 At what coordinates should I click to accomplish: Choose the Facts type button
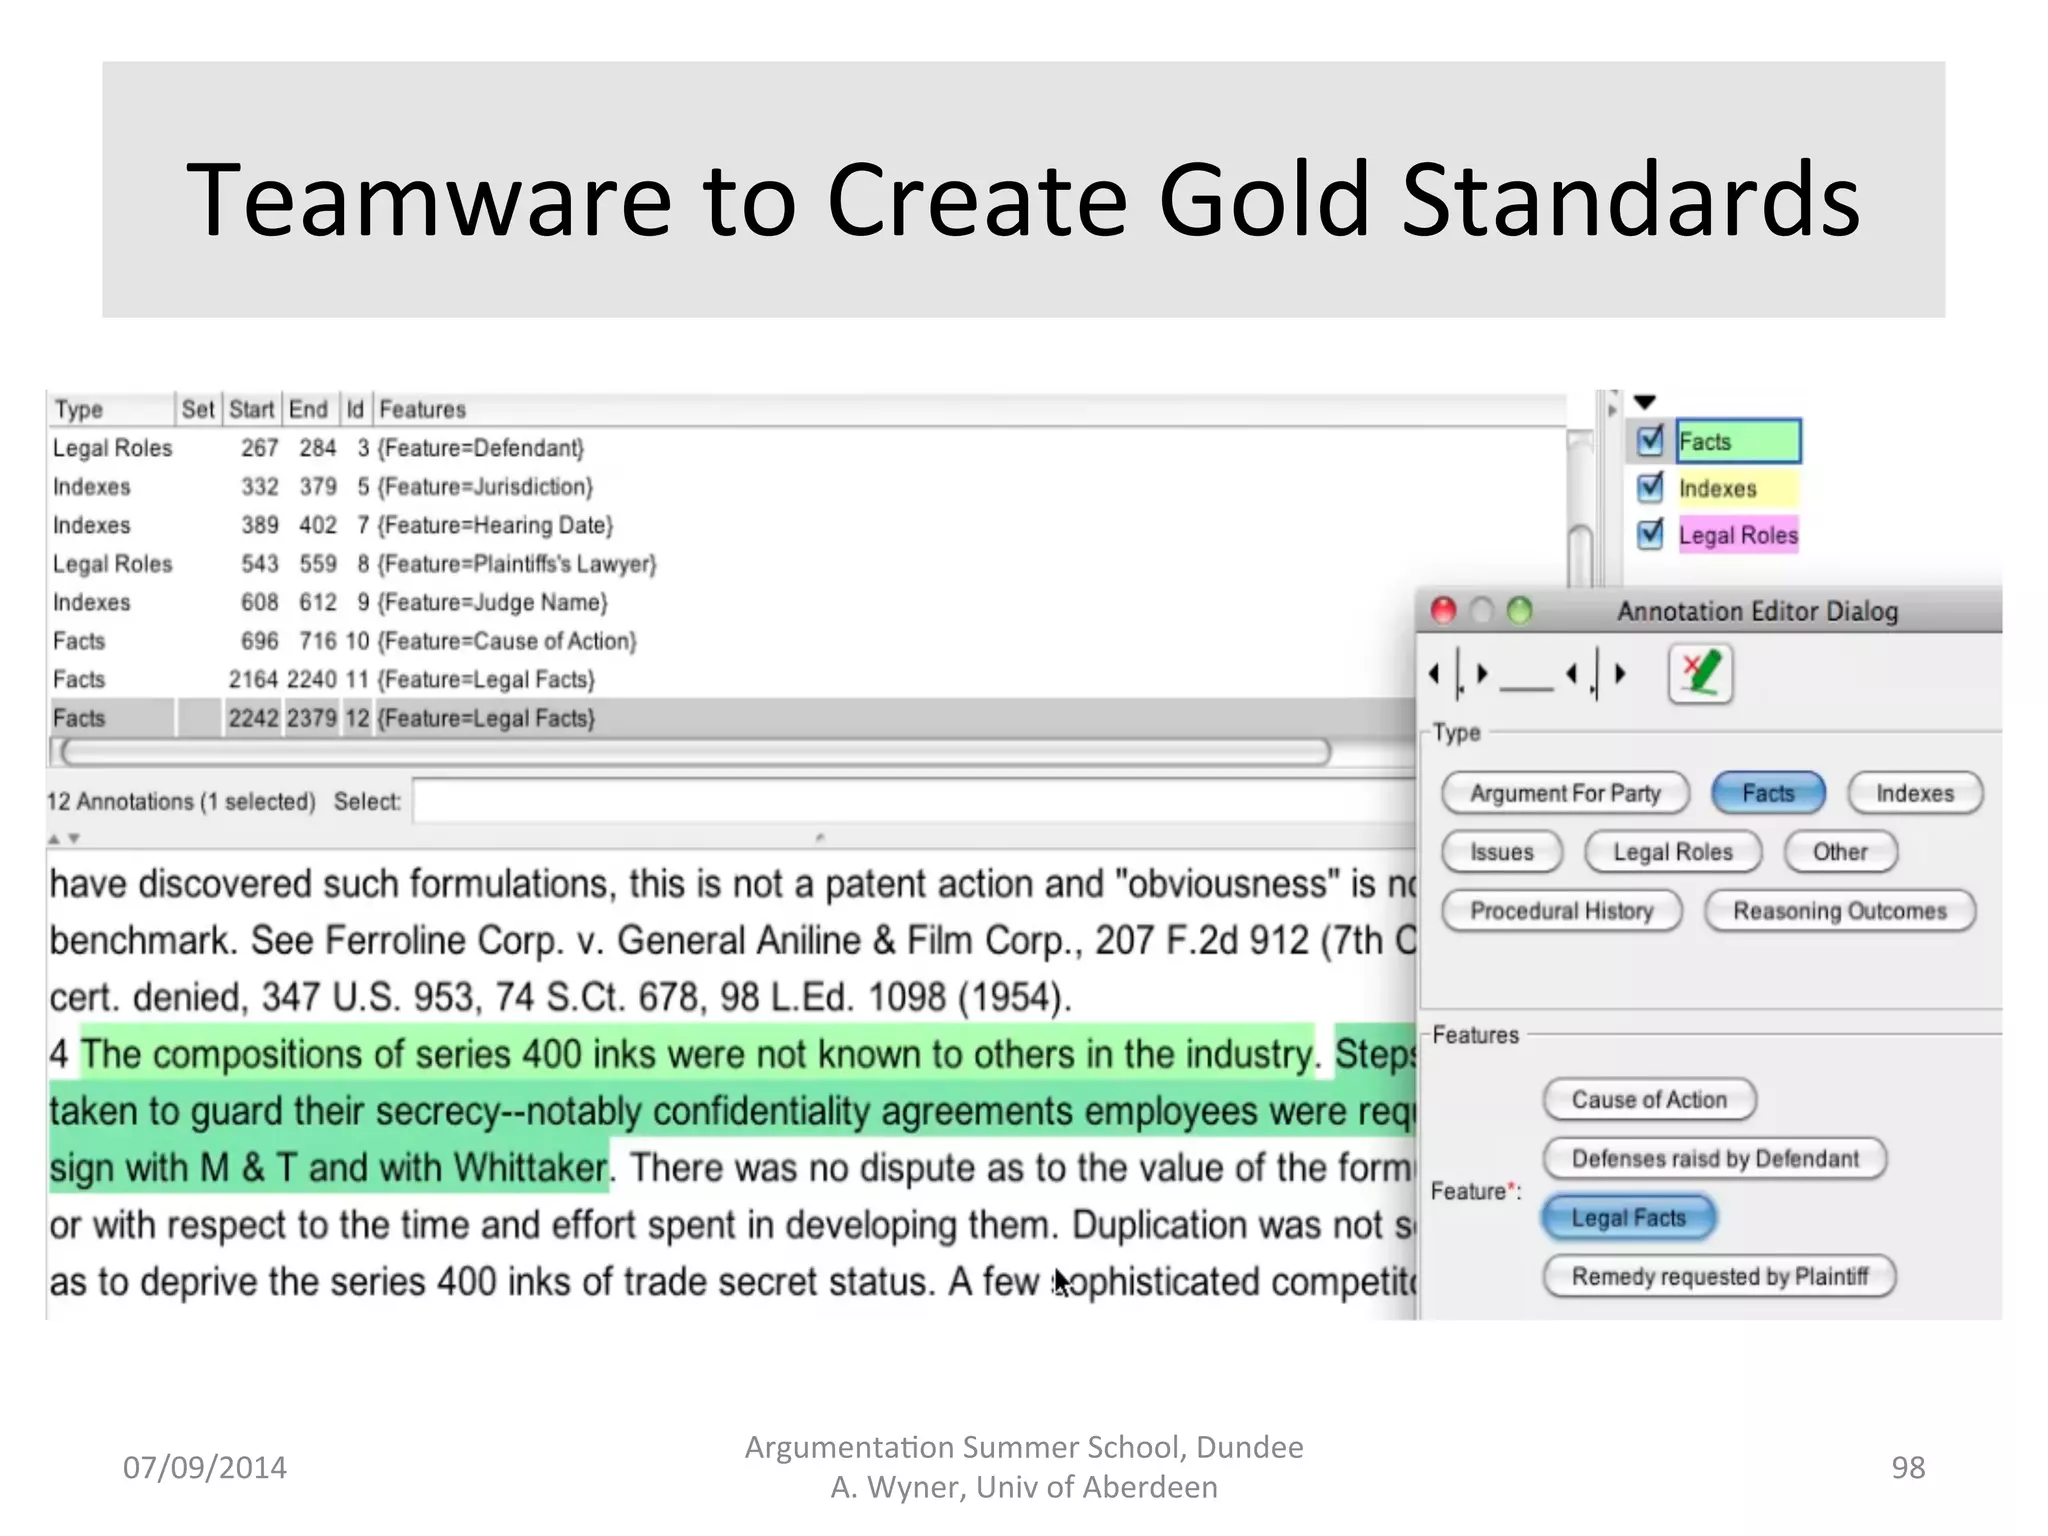pyautogui.click(x=1768, y=793)
